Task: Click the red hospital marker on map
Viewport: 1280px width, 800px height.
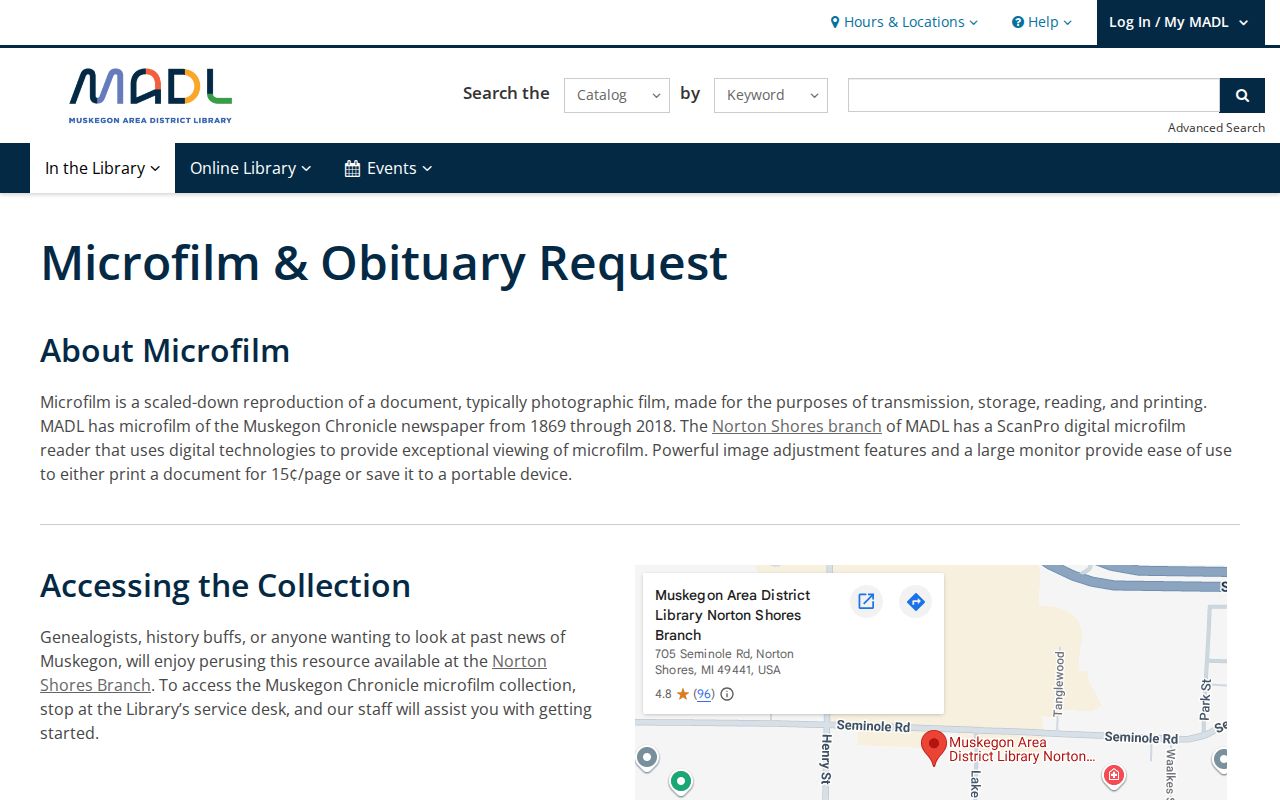Action: coord(1113,775)
